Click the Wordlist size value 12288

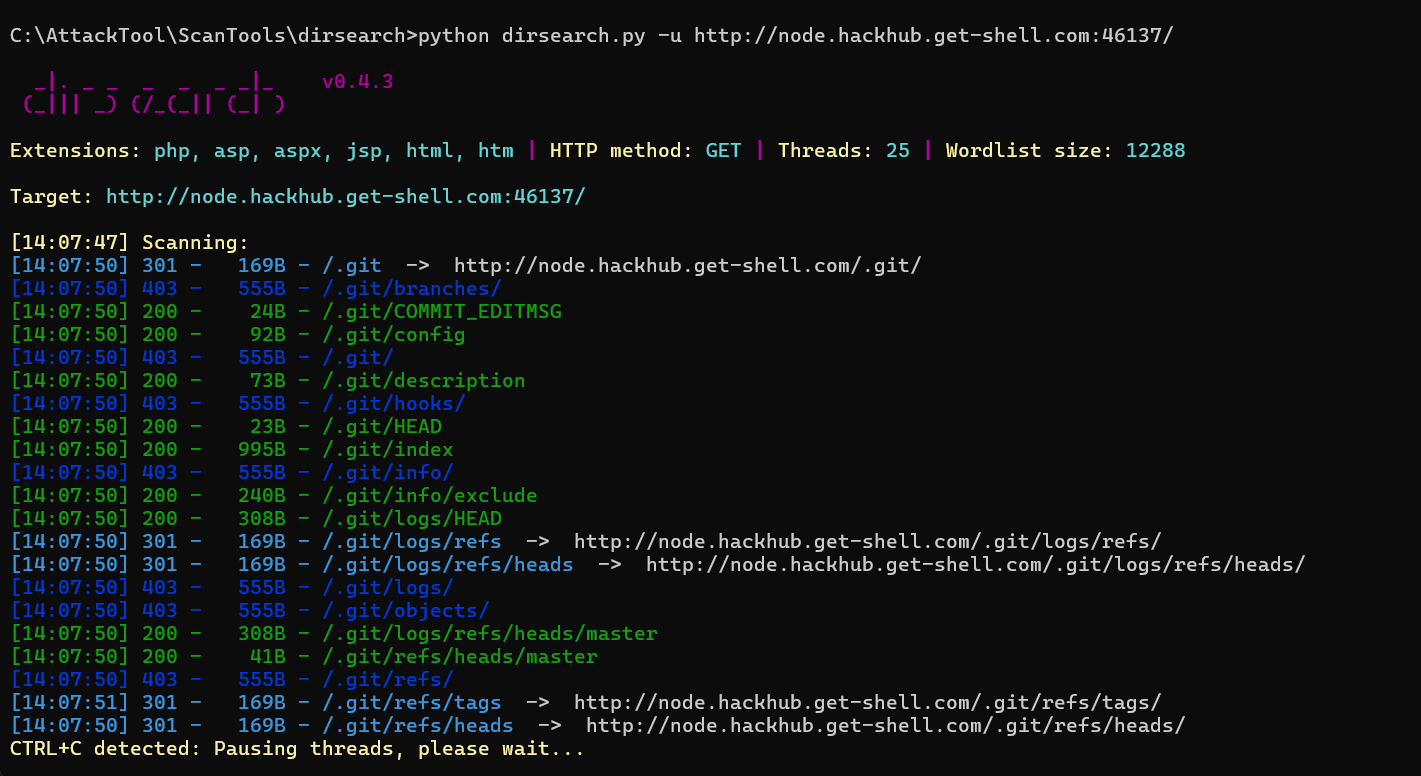pos(1155,151)
